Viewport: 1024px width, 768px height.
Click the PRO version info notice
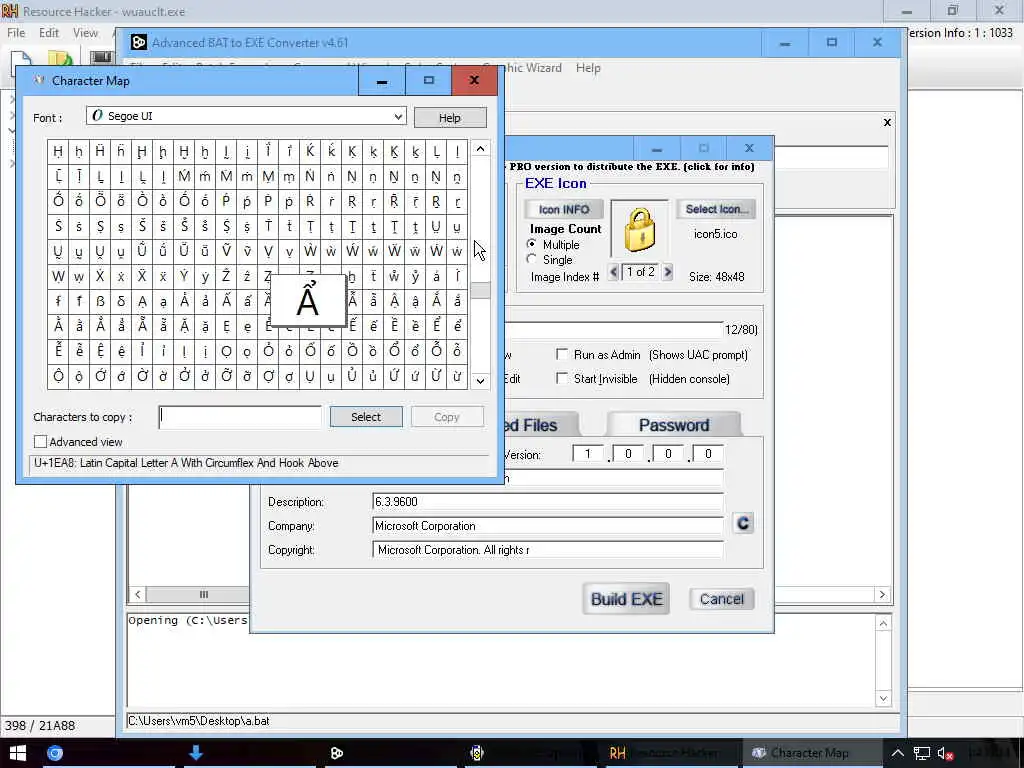pos(632,167)
